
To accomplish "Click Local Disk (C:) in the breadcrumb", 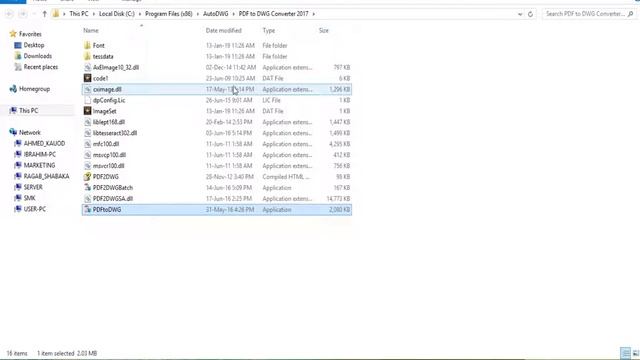I will tap(117, 14).
